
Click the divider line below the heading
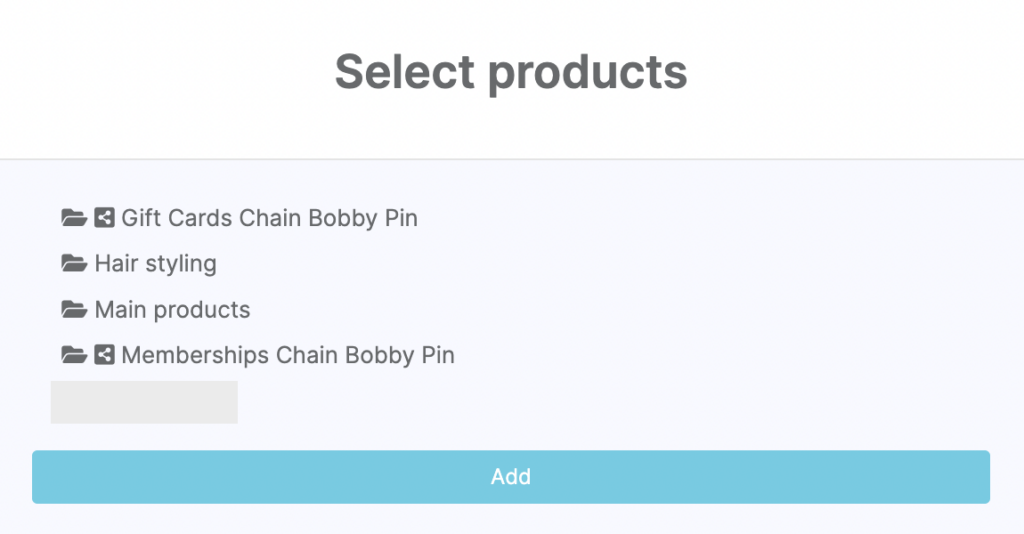(512, 159)
